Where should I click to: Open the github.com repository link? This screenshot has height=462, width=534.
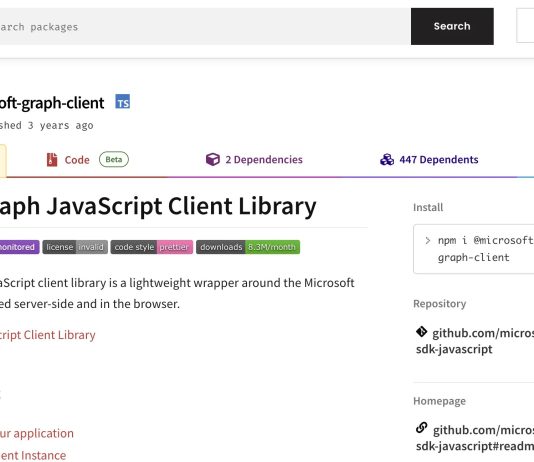(475, 341)
